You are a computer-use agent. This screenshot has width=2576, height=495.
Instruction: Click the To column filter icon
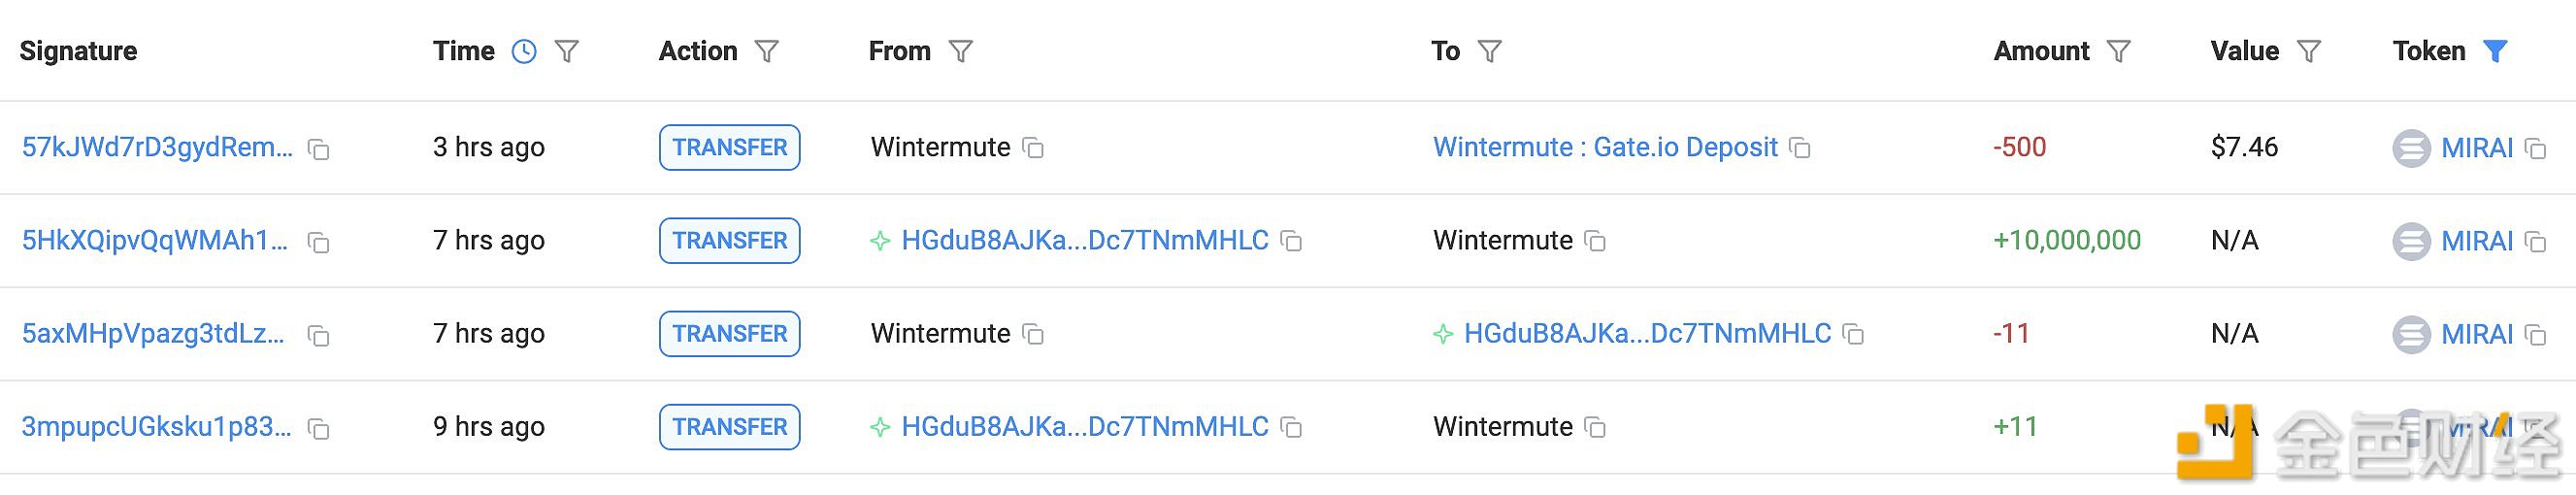click(x=1490, y=51)
